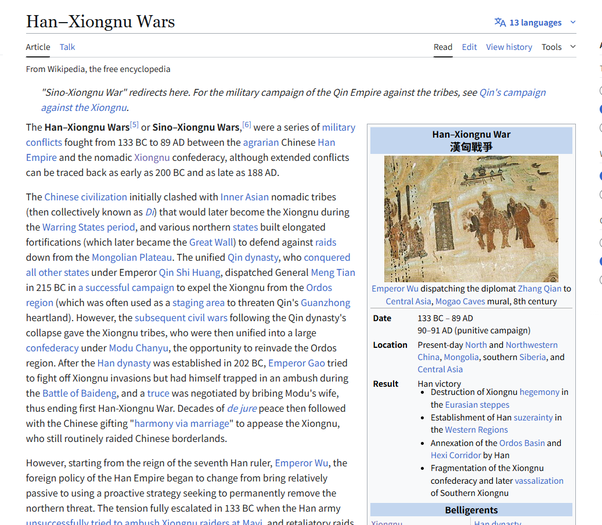Screen dimensions: 602x525
Task: Switch to the Talk tab
Action: (67, 47)
